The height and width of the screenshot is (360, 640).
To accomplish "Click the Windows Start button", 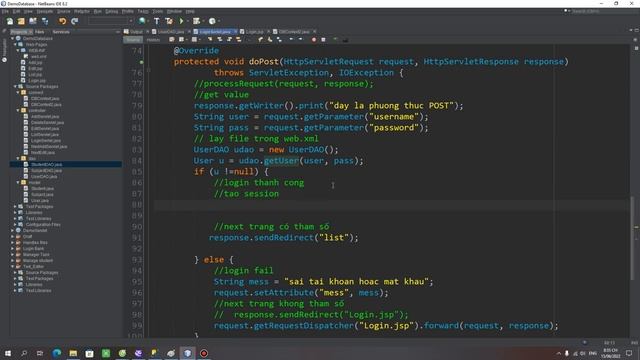I will pos(8,353).
